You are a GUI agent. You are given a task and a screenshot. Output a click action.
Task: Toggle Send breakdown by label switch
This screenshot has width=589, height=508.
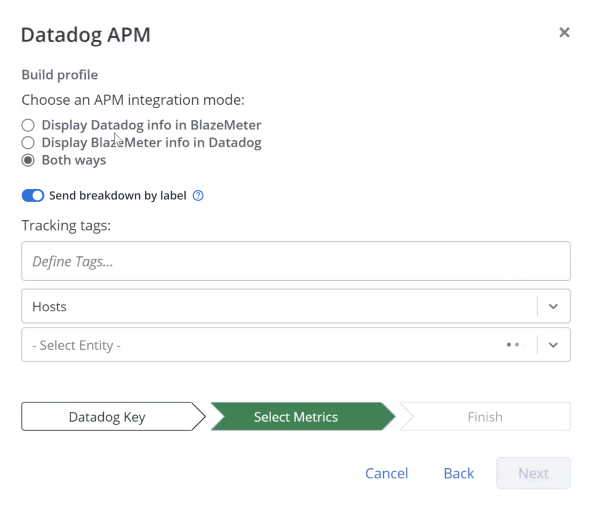click(33, 196)
